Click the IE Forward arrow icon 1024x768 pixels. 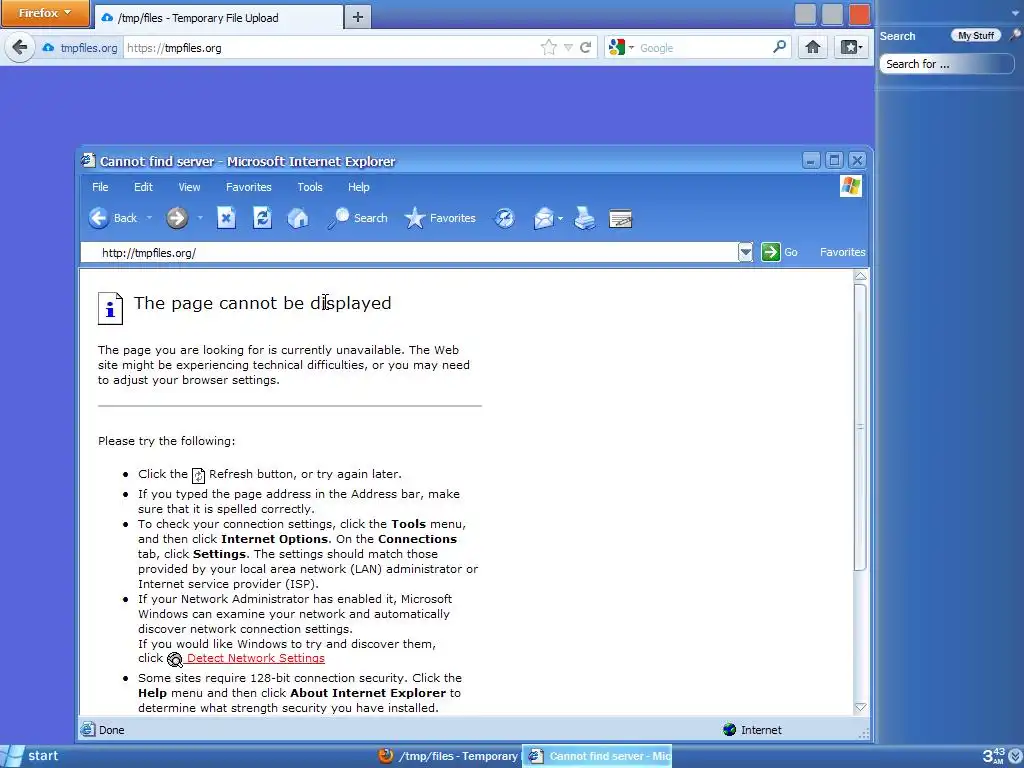pos(176,218)
